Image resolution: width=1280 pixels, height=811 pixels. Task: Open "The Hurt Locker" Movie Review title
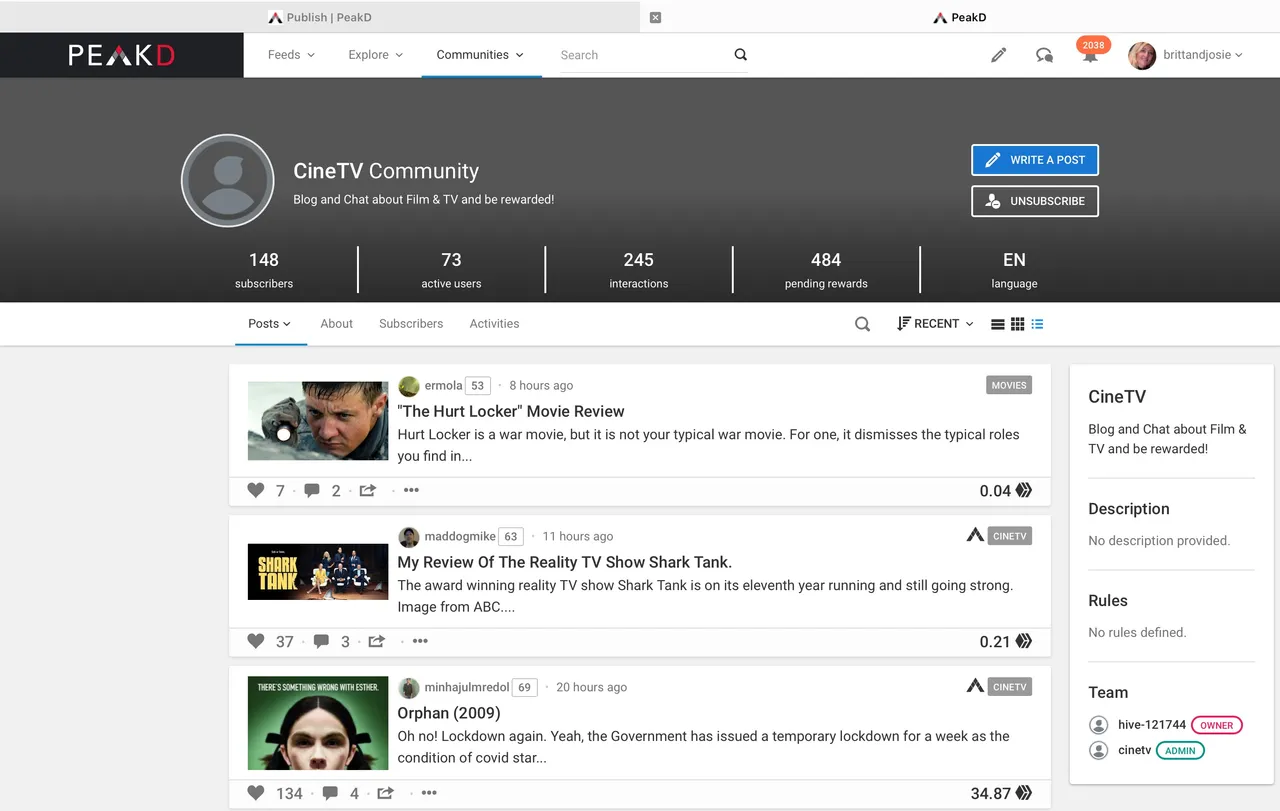click(x=511, y=411)
